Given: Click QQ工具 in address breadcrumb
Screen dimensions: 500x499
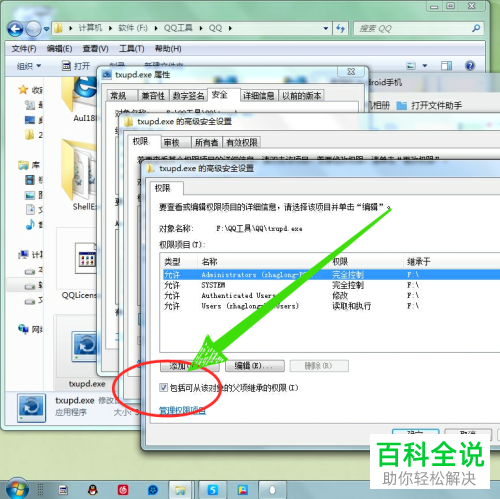Looking at the screenshot, I should (x=178, y=28).
